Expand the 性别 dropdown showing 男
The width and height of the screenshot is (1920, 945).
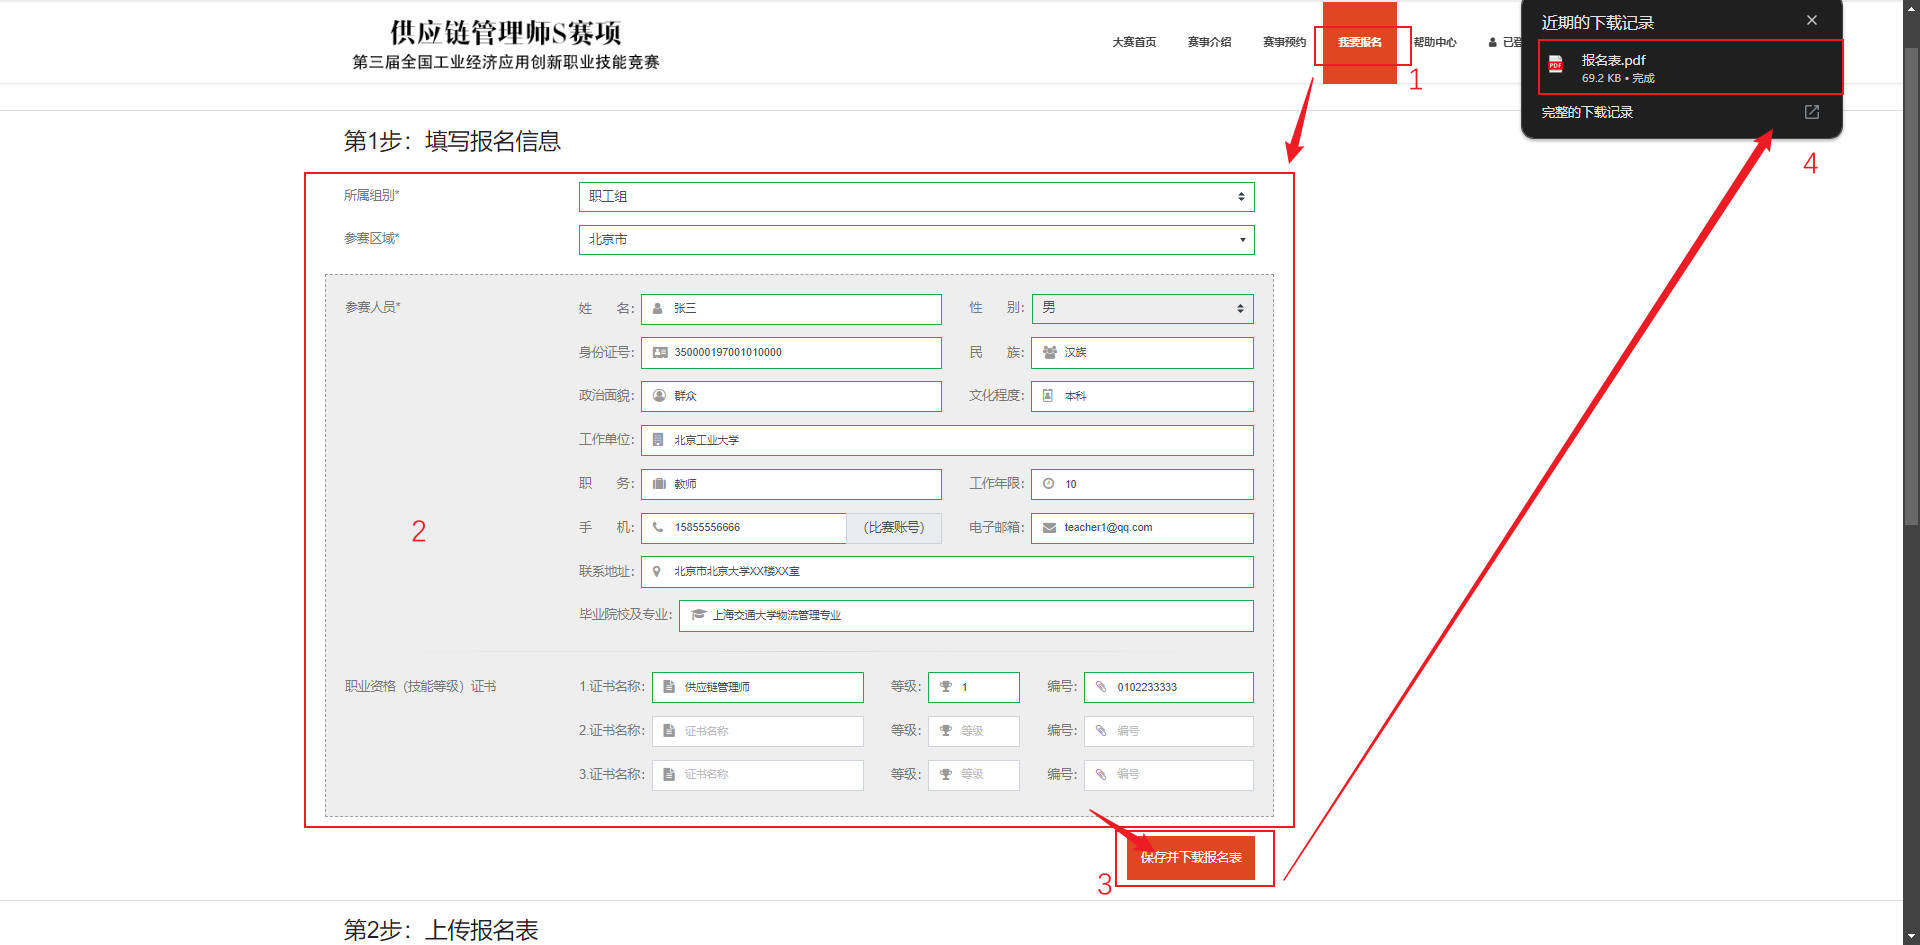[1142, 308]
